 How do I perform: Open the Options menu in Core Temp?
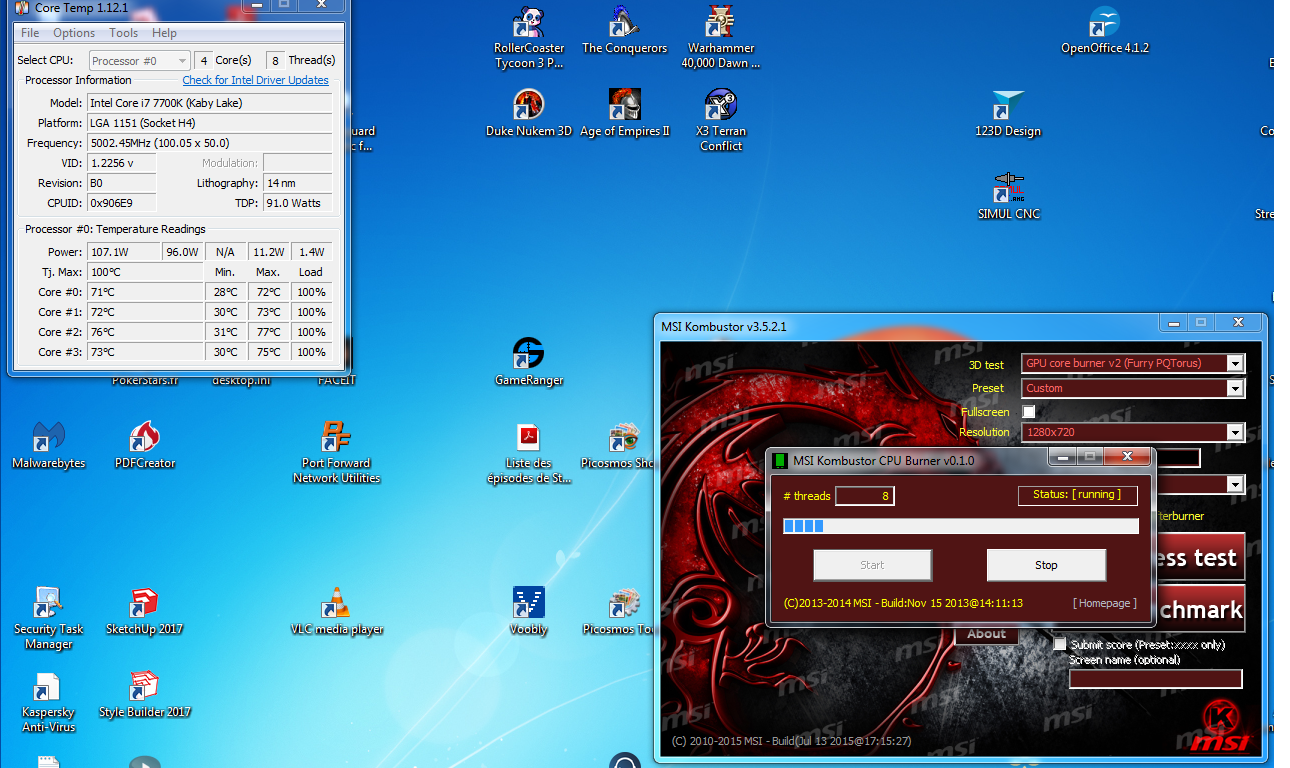click(74, 33)
